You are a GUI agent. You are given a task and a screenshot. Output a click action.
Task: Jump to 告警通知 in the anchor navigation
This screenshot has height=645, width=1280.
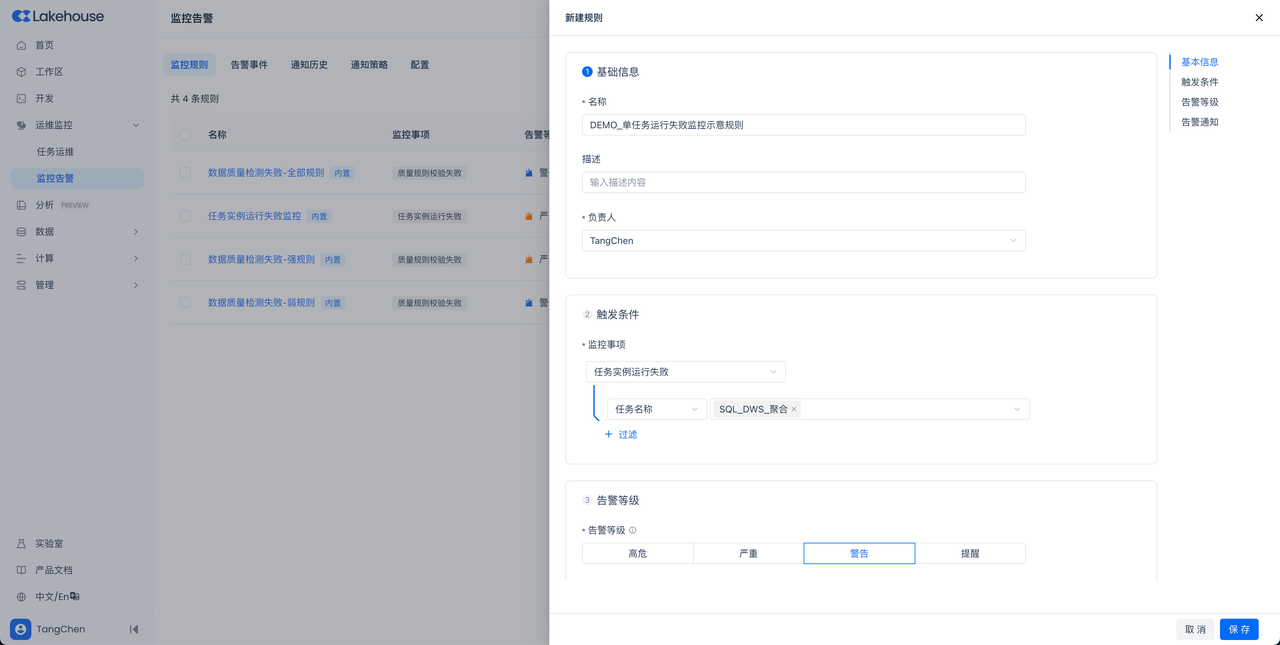pyautogui.click(x=1199, y=122)
